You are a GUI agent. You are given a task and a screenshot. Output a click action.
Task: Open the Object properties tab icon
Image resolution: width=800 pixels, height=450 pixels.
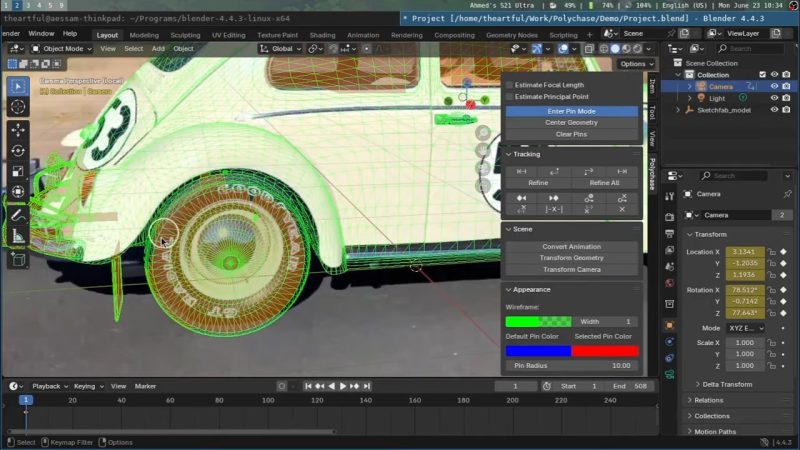tap(669, 325)
